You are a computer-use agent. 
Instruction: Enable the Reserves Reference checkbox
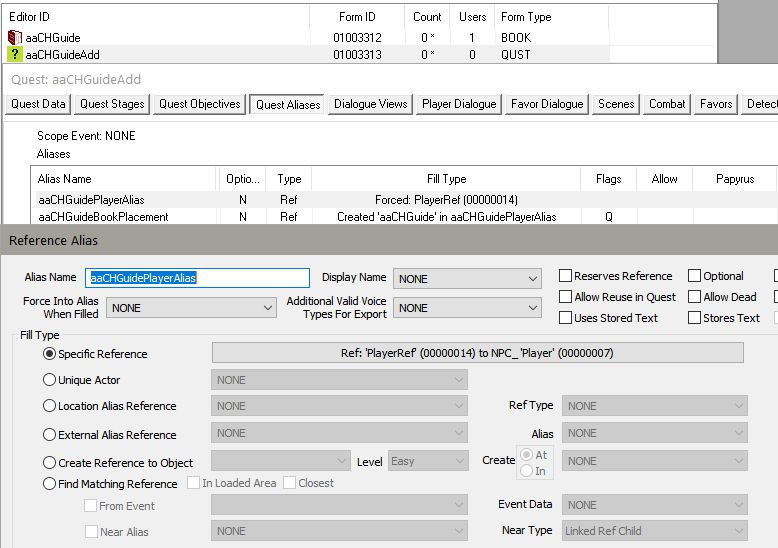point(566,276)
